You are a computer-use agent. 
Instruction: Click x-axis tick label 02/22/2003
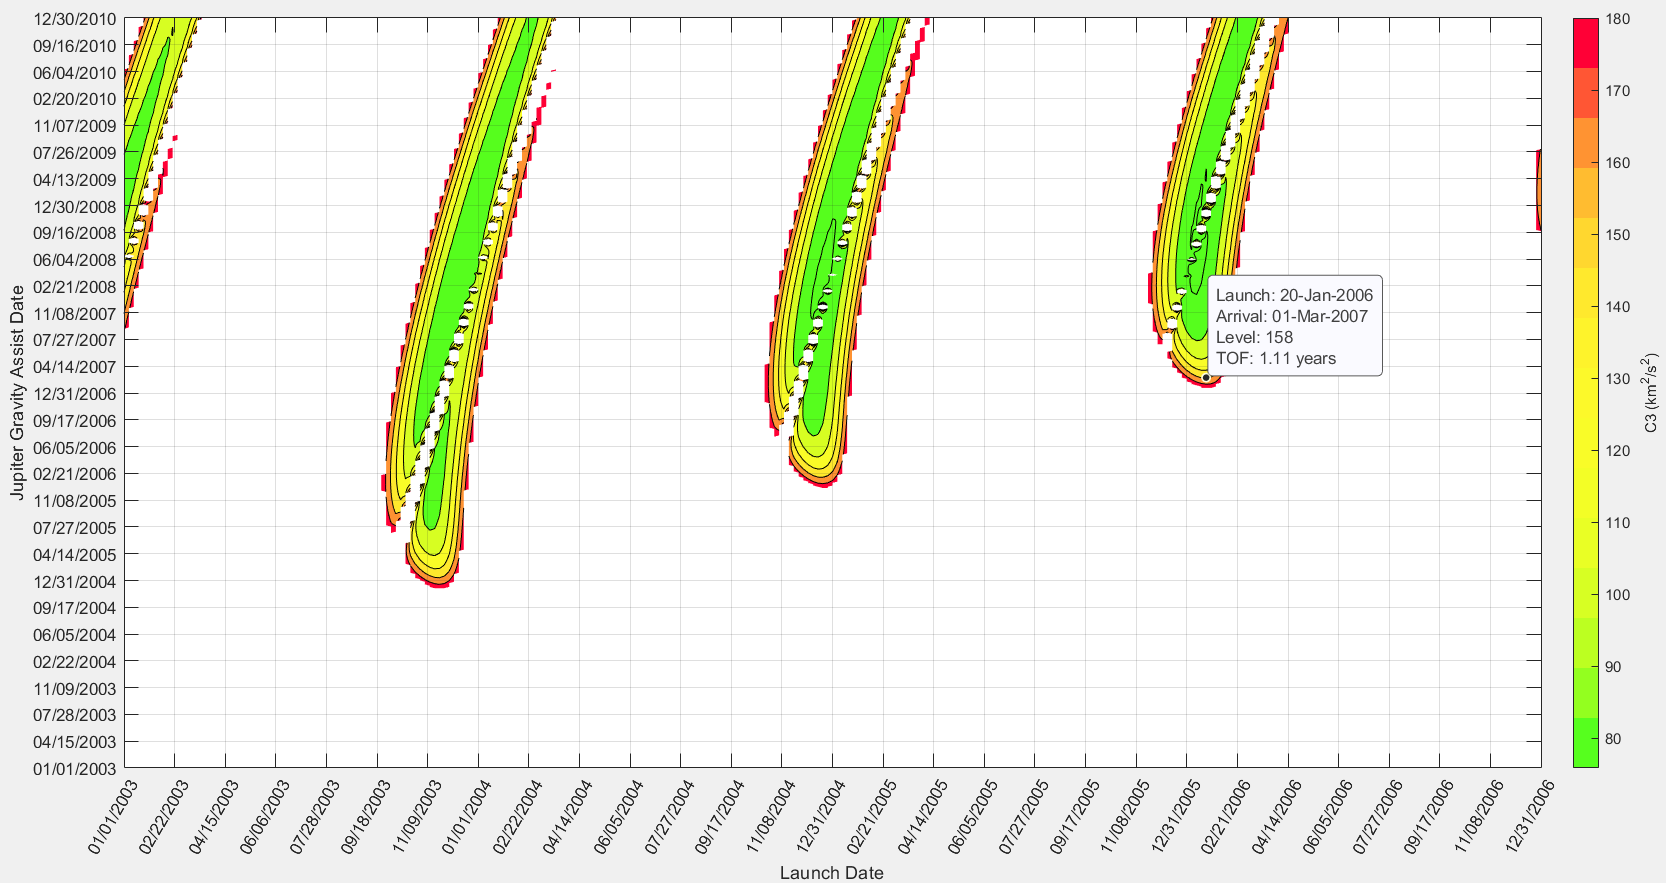[x=162, y=816]
